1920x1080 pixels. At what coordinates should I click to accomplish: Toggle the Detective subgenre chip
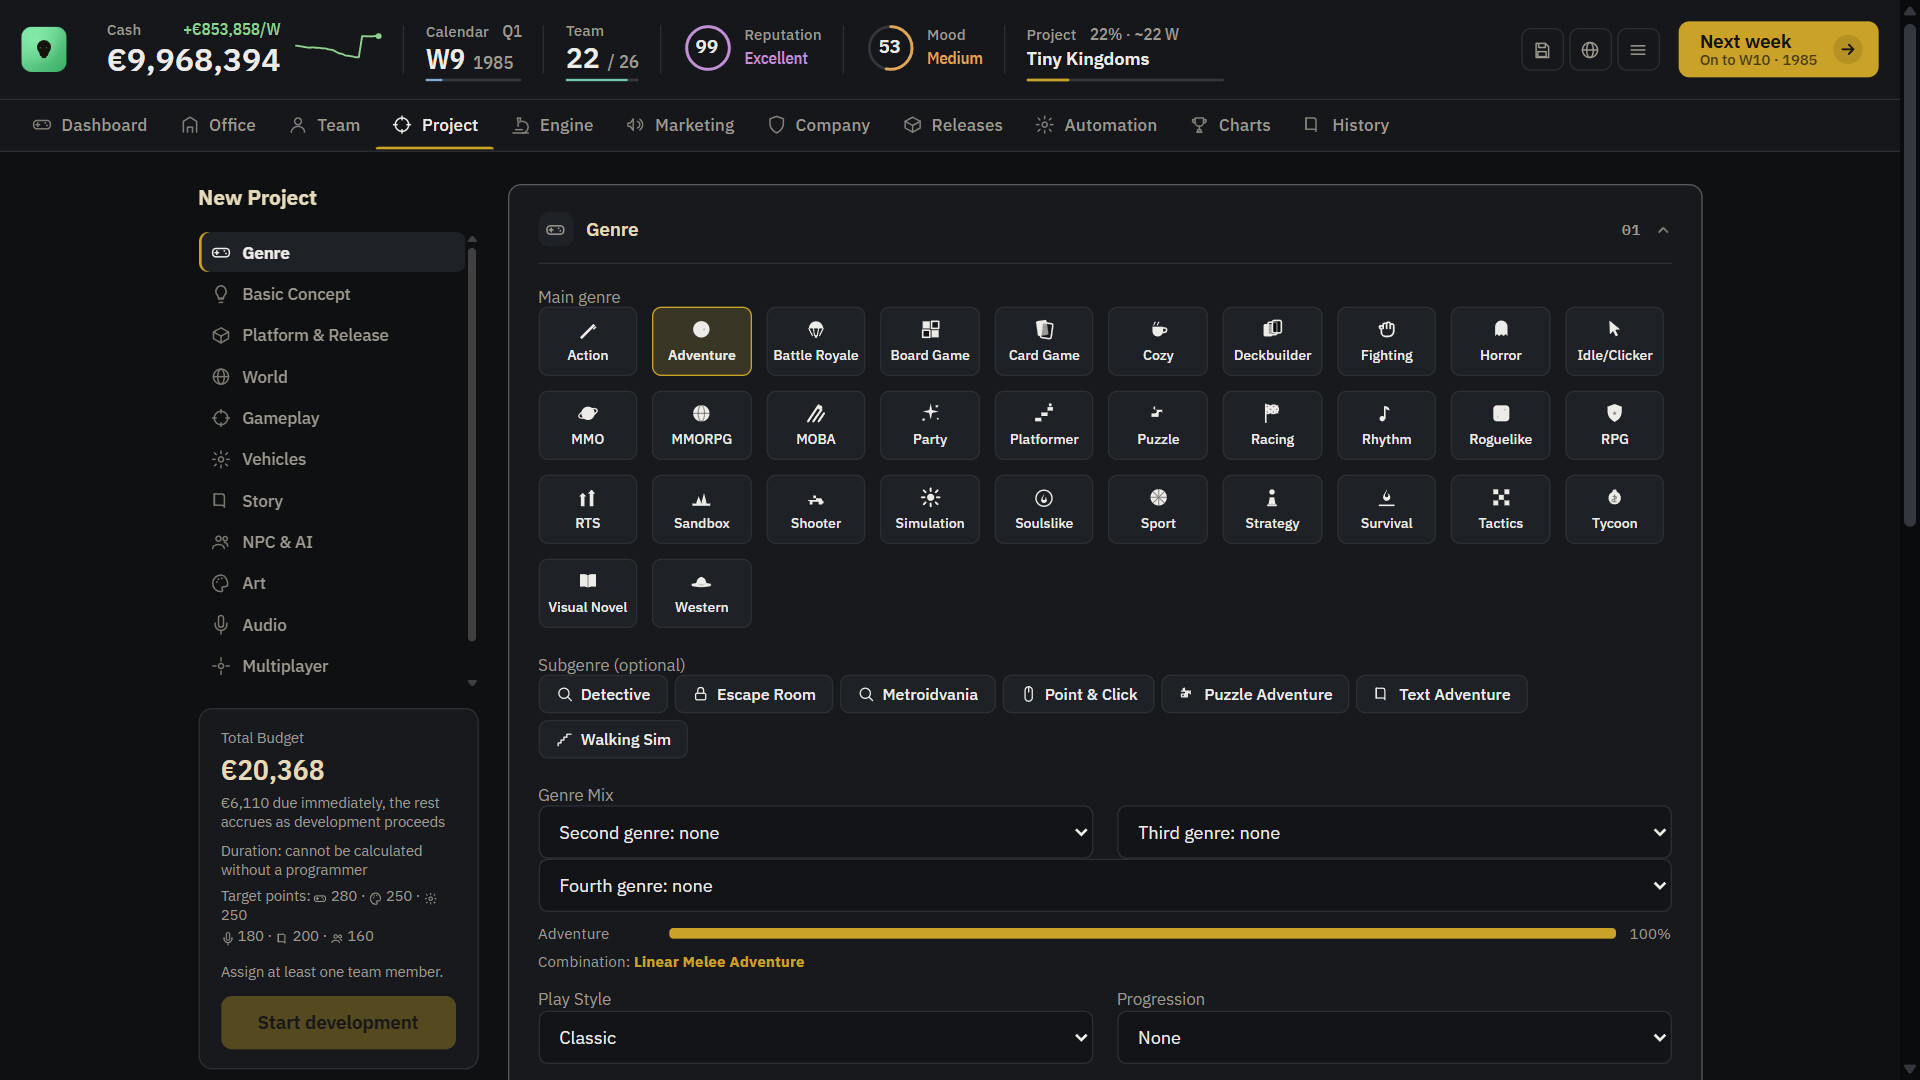click(x=603, y=694)
